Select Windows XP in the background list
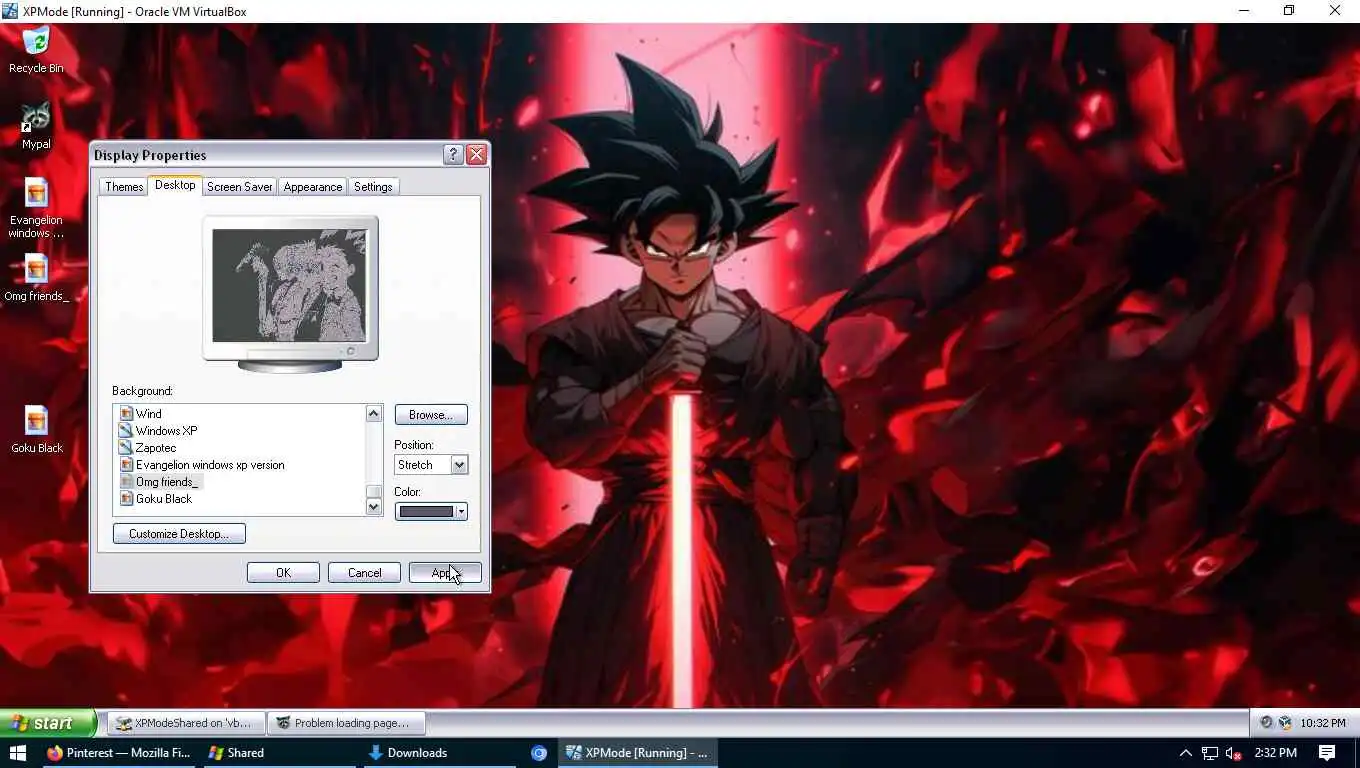This screenshot has width=1360, height=768. pyautogui.click(x=166, y=431)
